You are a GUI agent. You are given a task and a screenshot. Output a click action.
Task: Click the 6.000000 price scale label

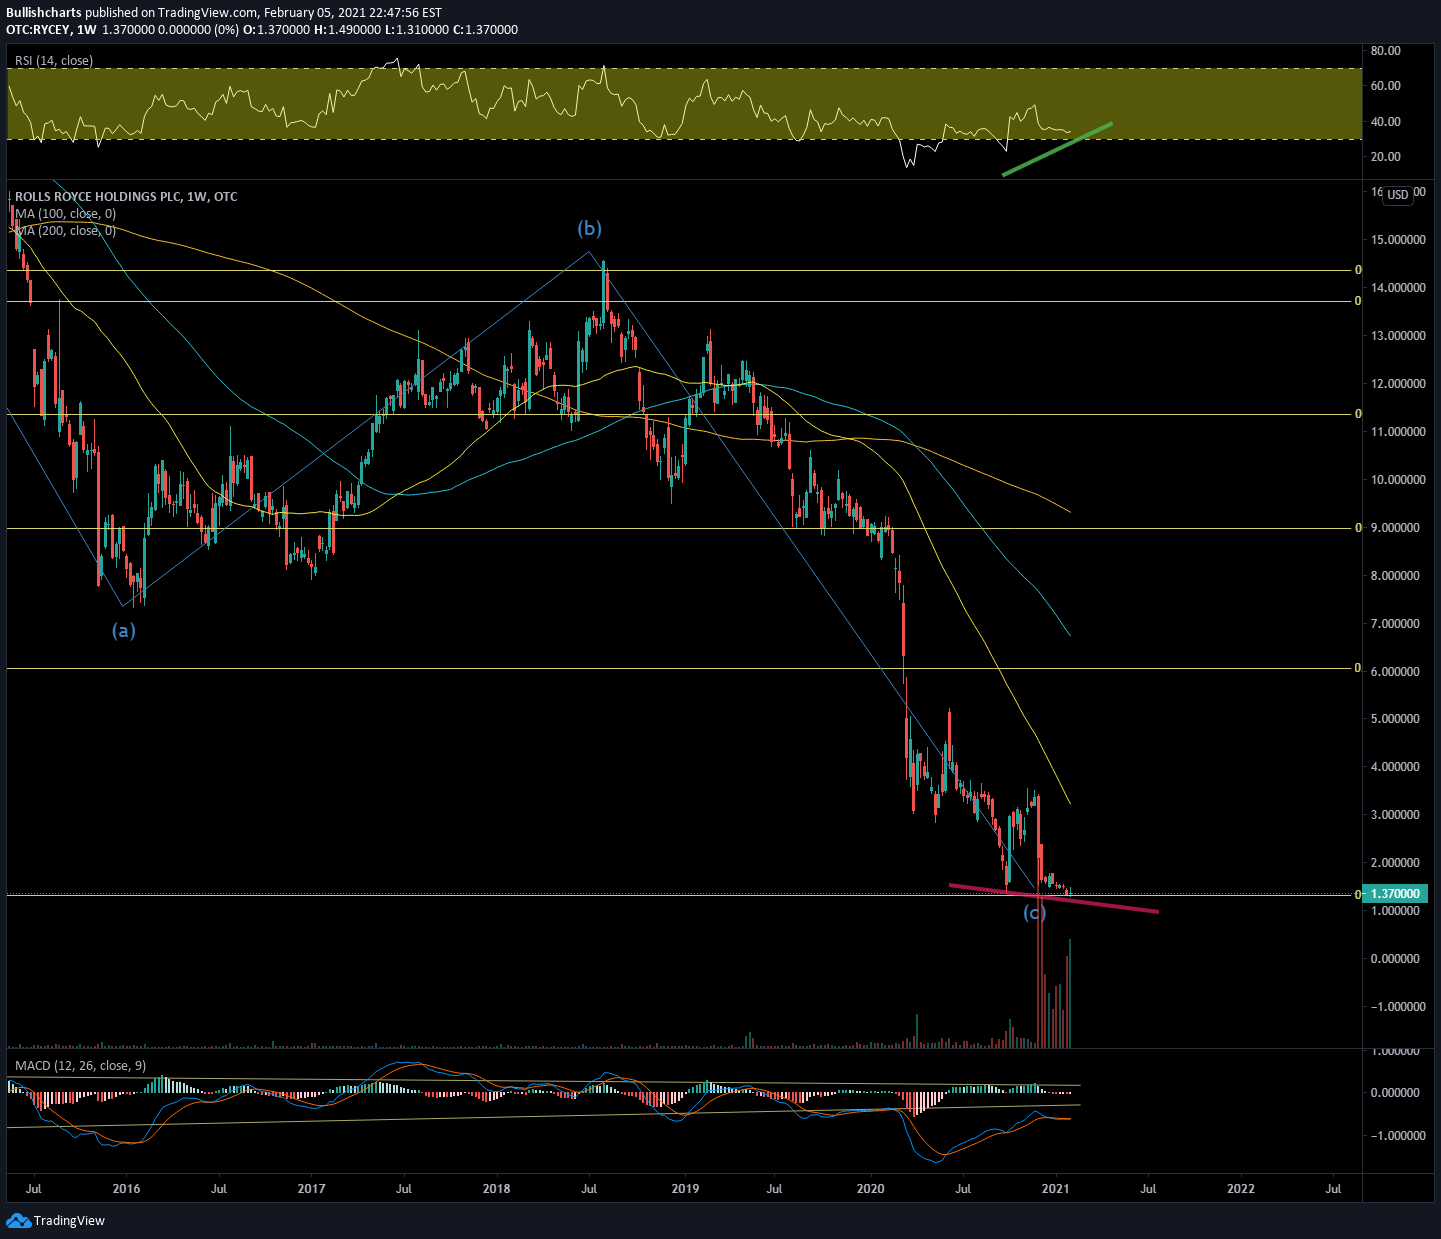[x=1394, y=672]
